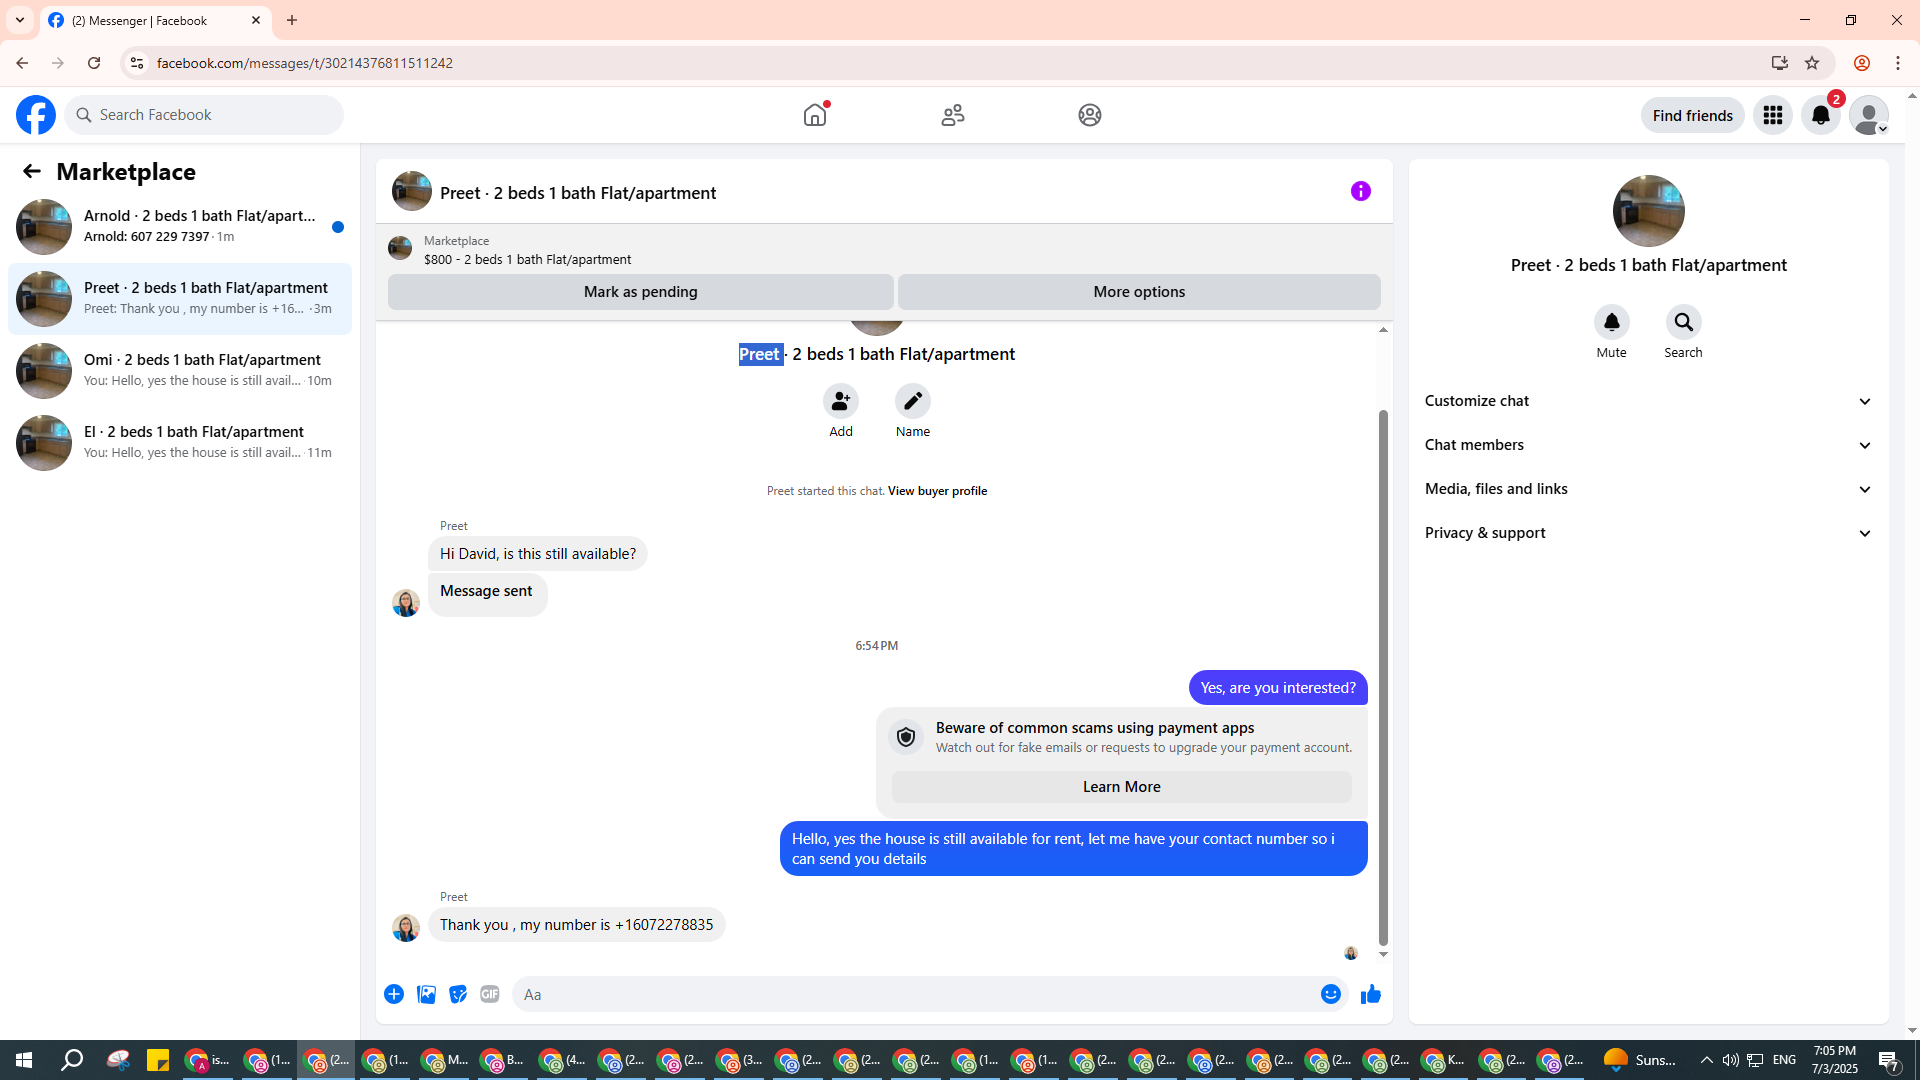This screenshot has width=1920, height=1080.
Task: Click the thumbs-up like icon
Action: [x=1370, y=994]
